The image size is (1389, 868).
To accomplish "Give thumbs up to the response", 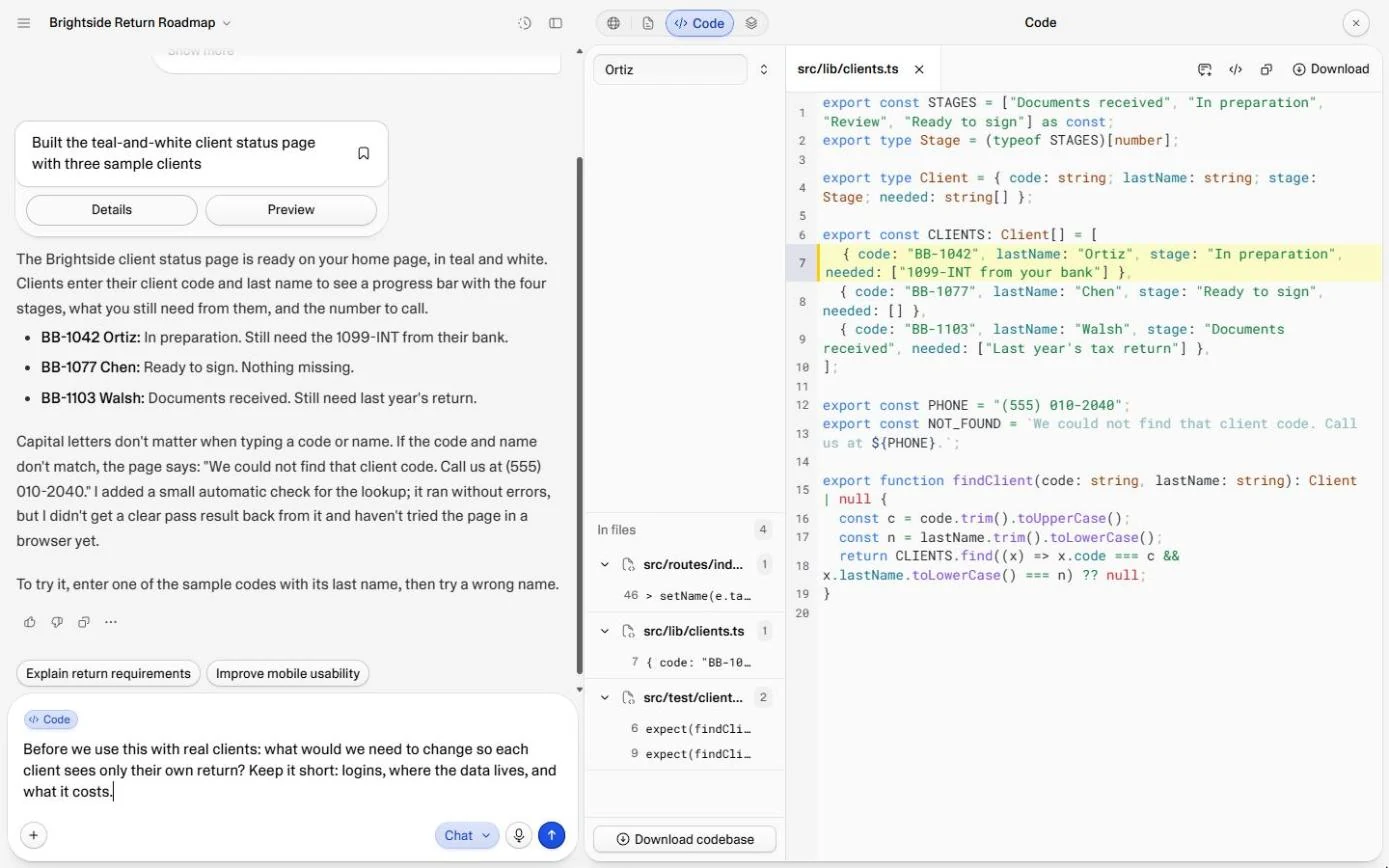I will click(30, 622).
